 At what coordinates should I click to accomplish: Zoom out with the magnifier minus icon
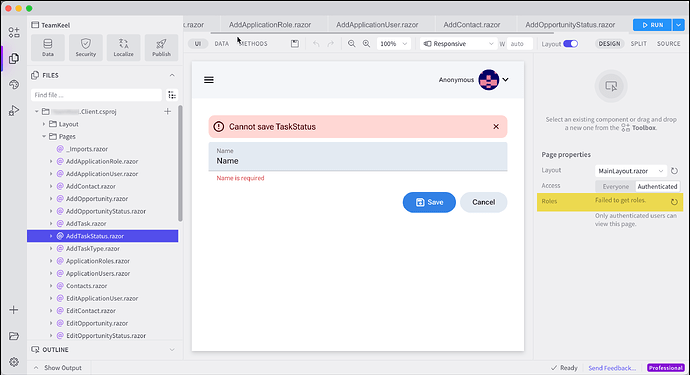351,44
